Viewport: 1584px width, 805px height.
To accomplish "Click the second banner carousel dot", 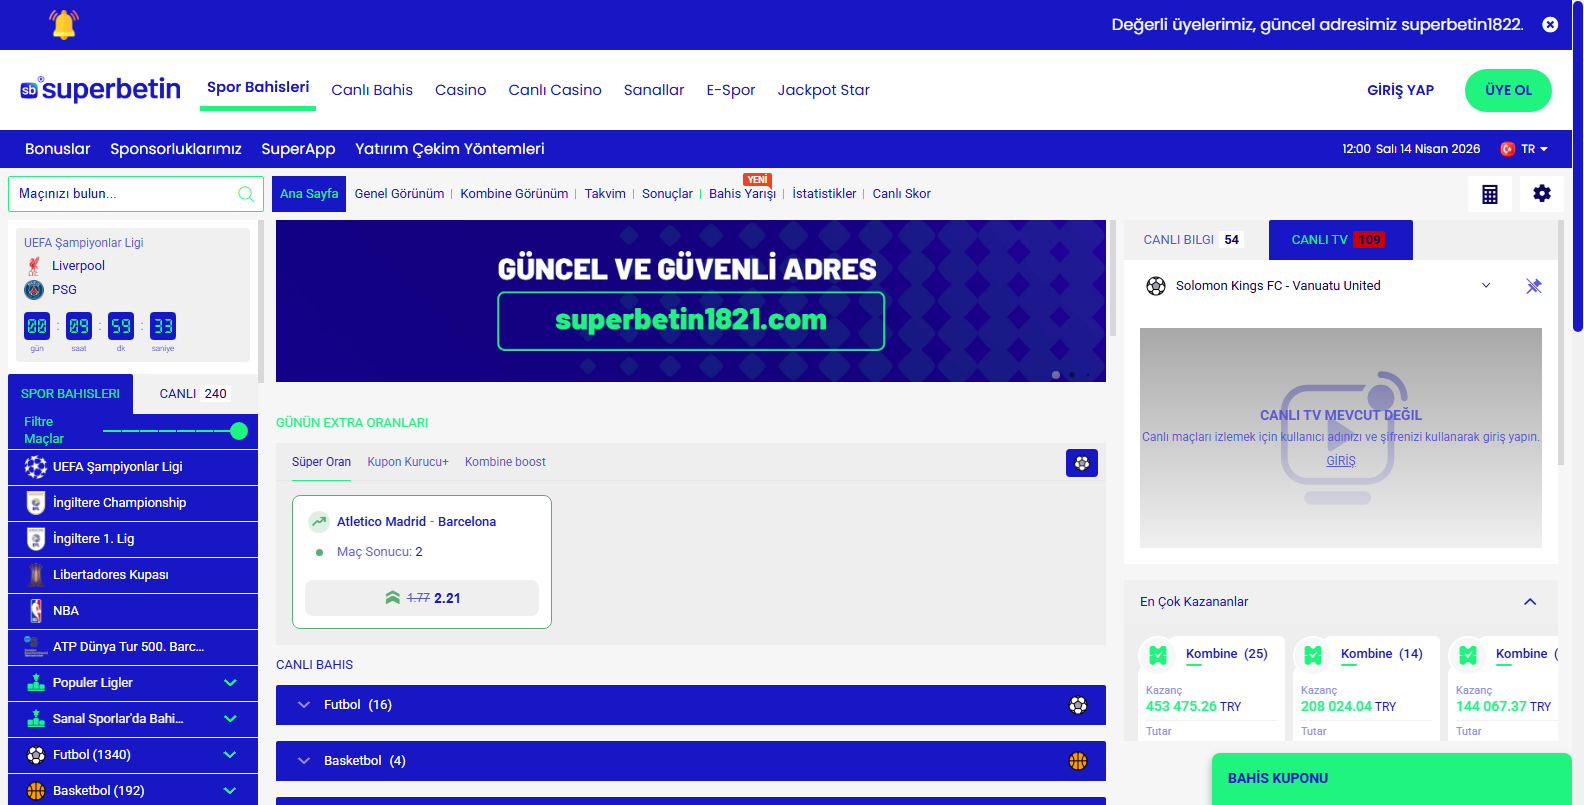I will click(x=1072, y=375).
